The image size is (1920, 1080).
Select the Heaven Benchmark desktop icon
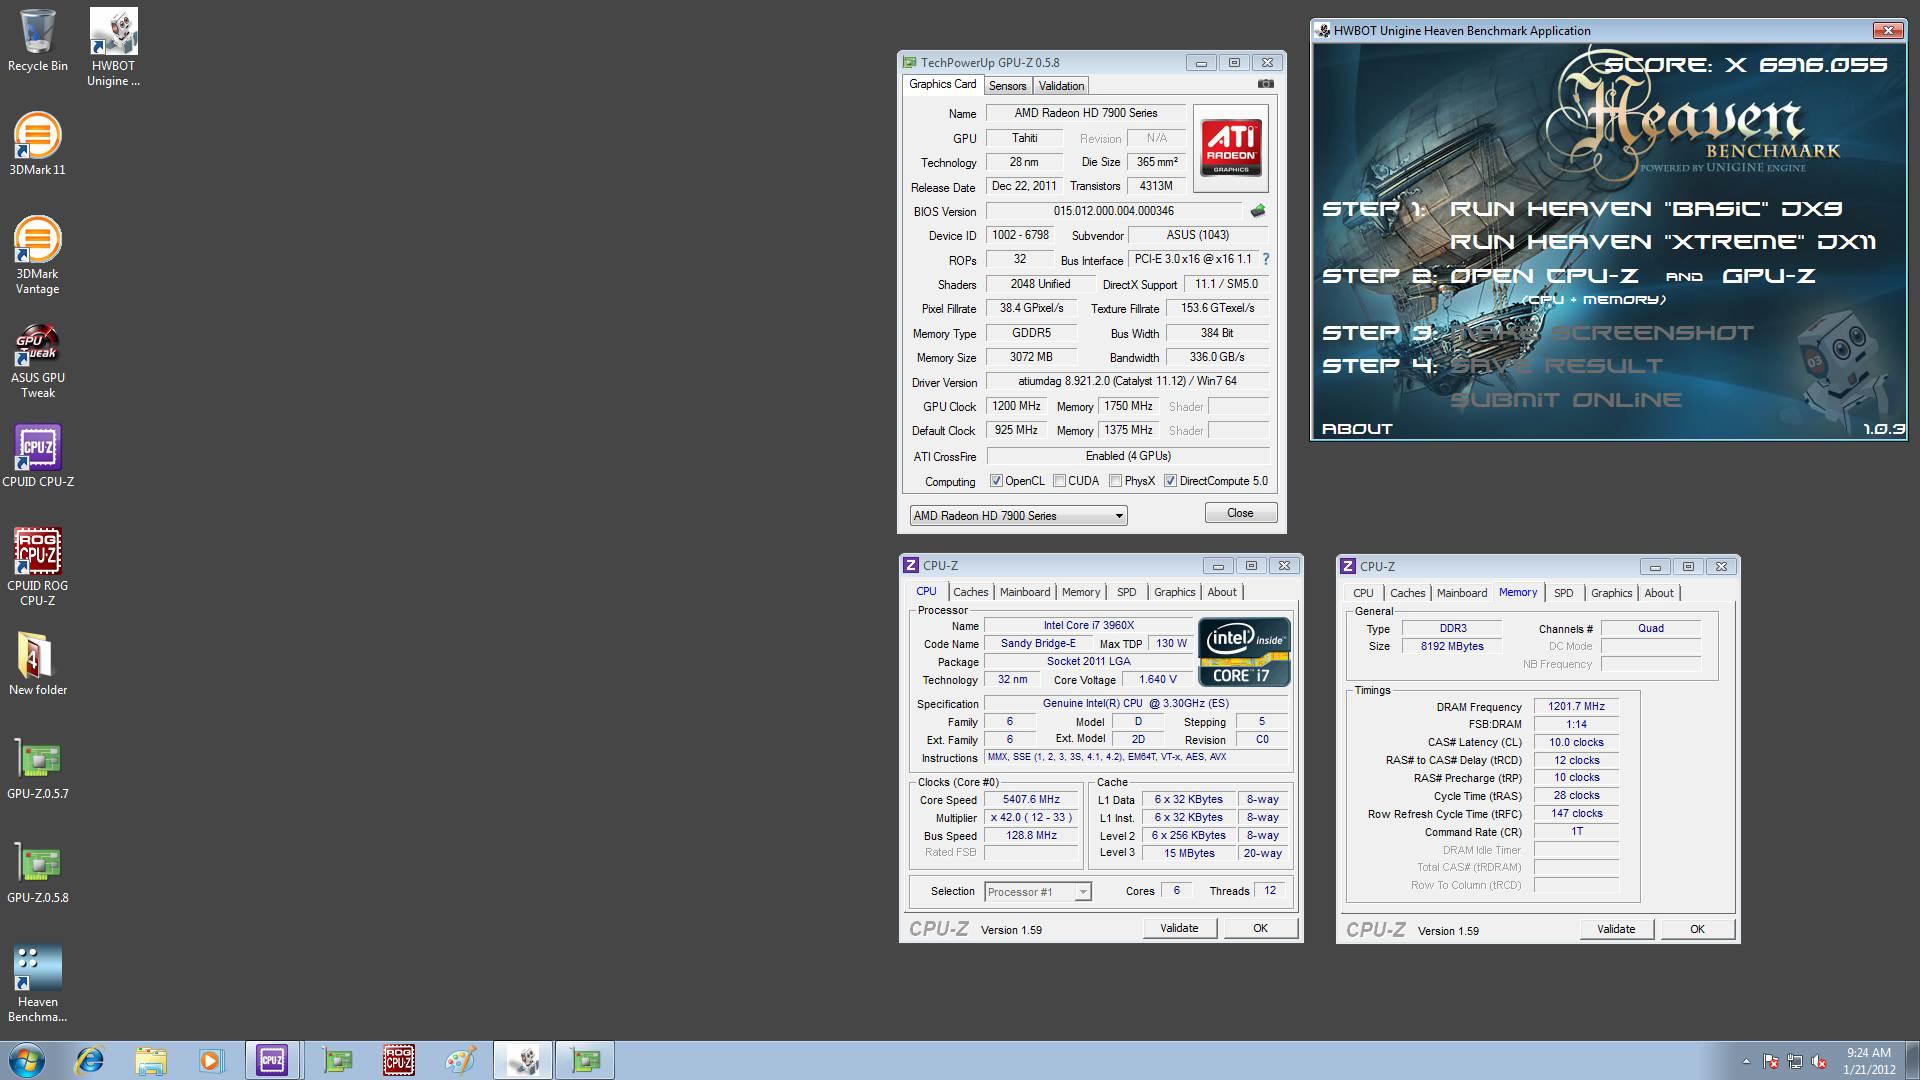(x=38, y=983)
